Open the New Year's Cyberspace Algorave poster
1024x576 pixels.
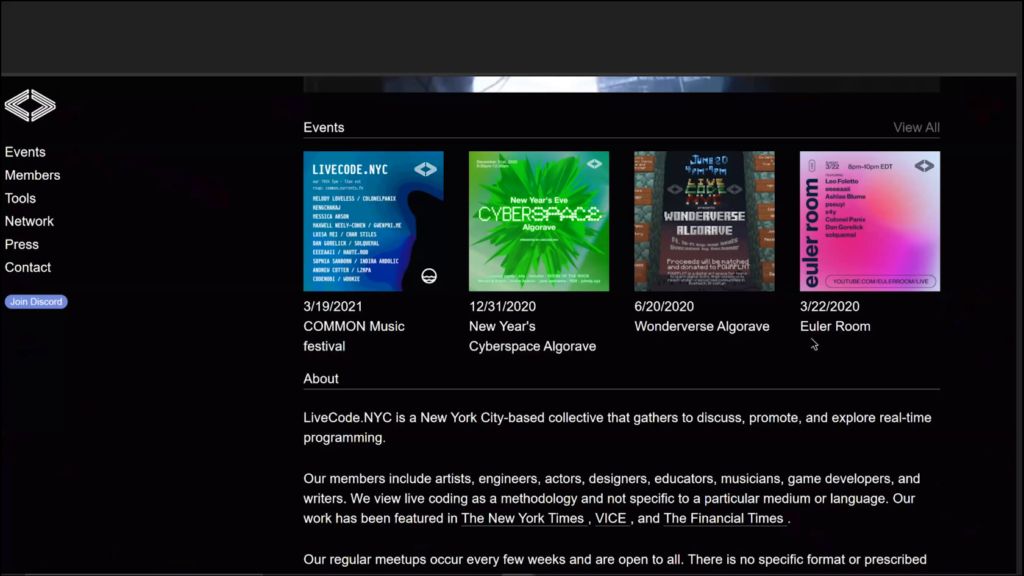539,221
